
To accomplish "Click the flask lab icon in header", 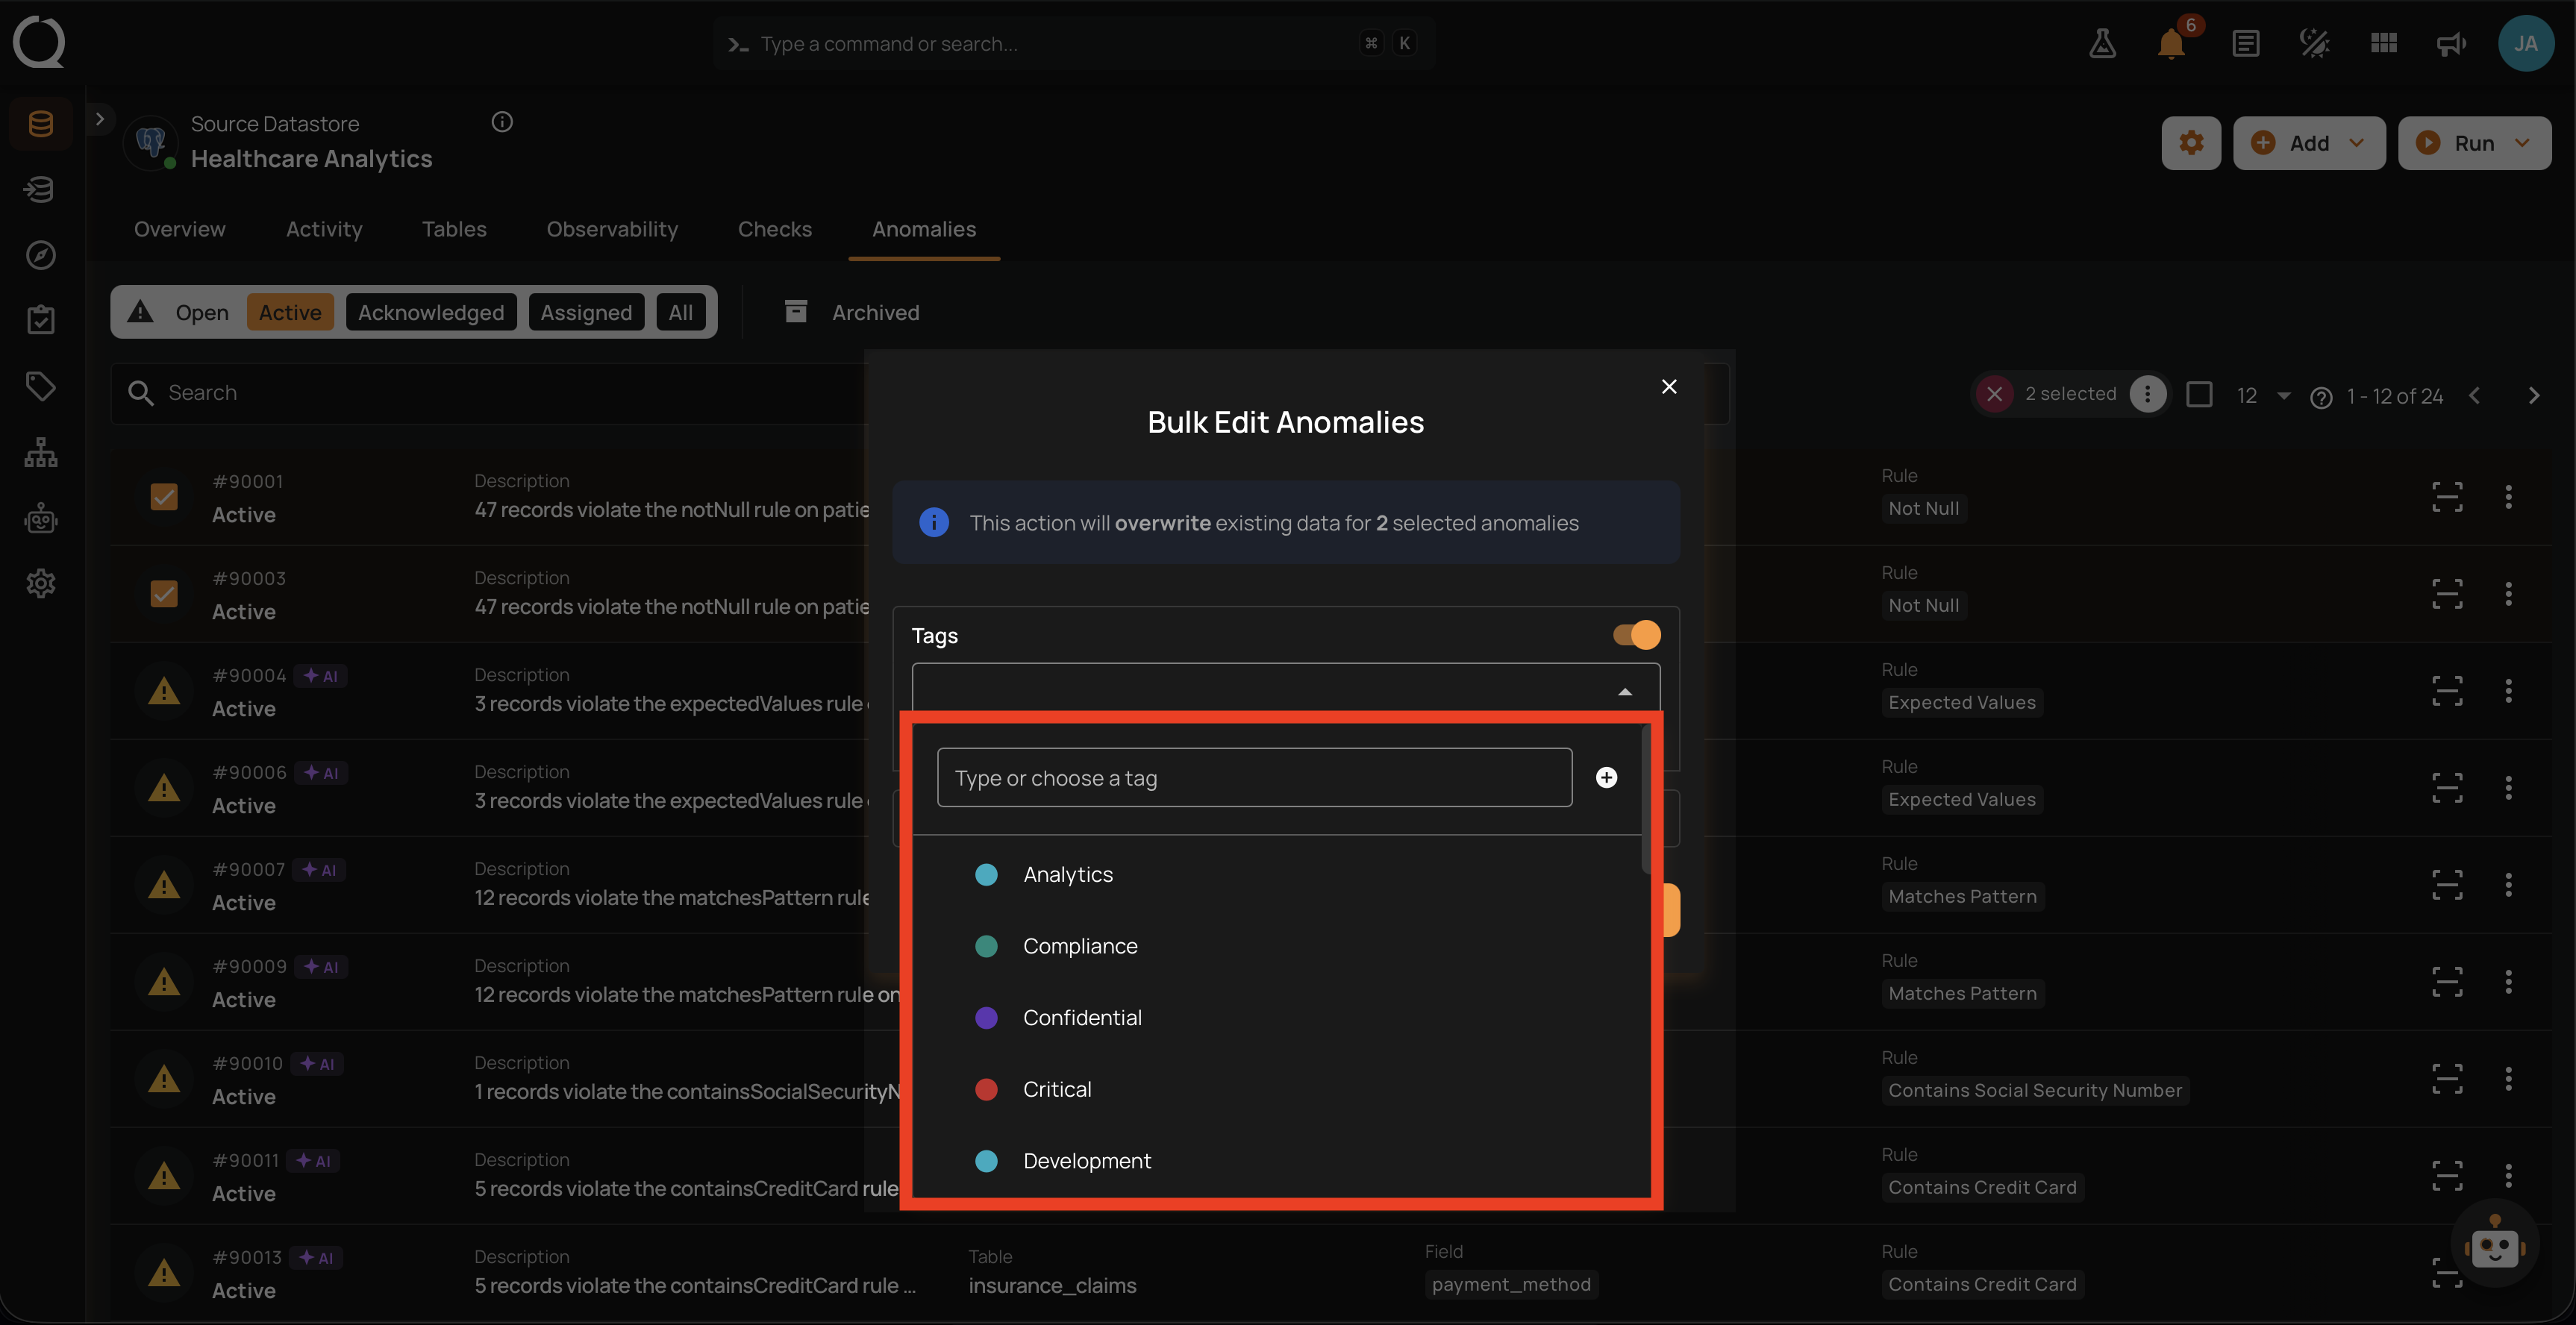I will 2102,43.
